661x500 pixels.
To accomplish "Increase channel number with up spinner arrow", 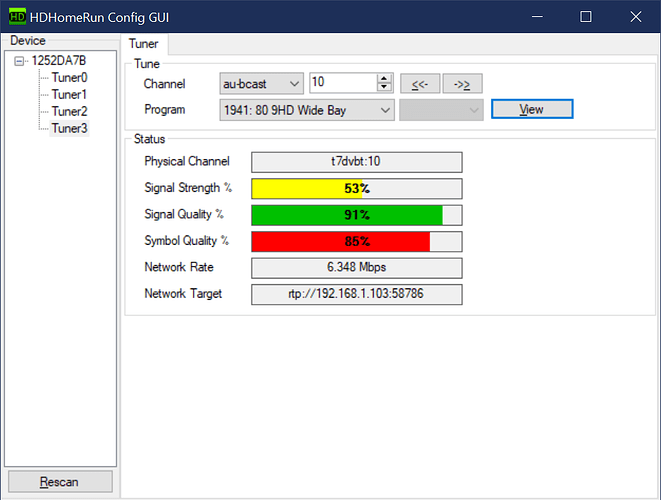I will pyautogui.click(x=384, y=78).
